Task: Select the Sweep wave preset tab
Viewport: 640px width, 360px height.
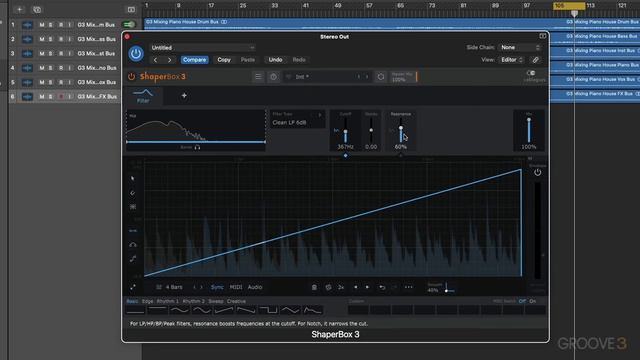Action: pos(216,301)
